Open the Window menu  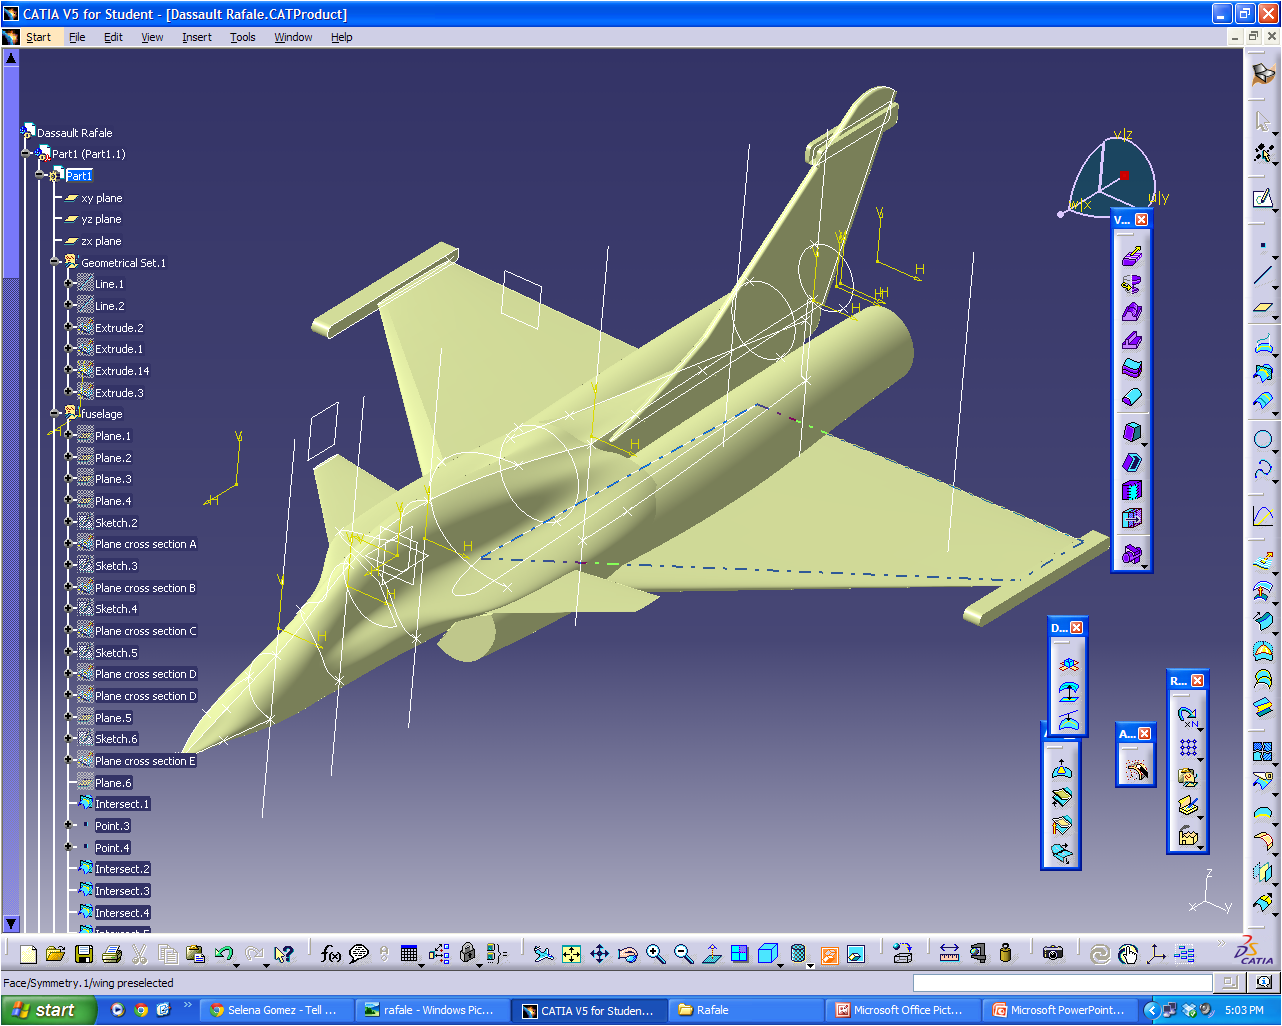coord(293,37)
